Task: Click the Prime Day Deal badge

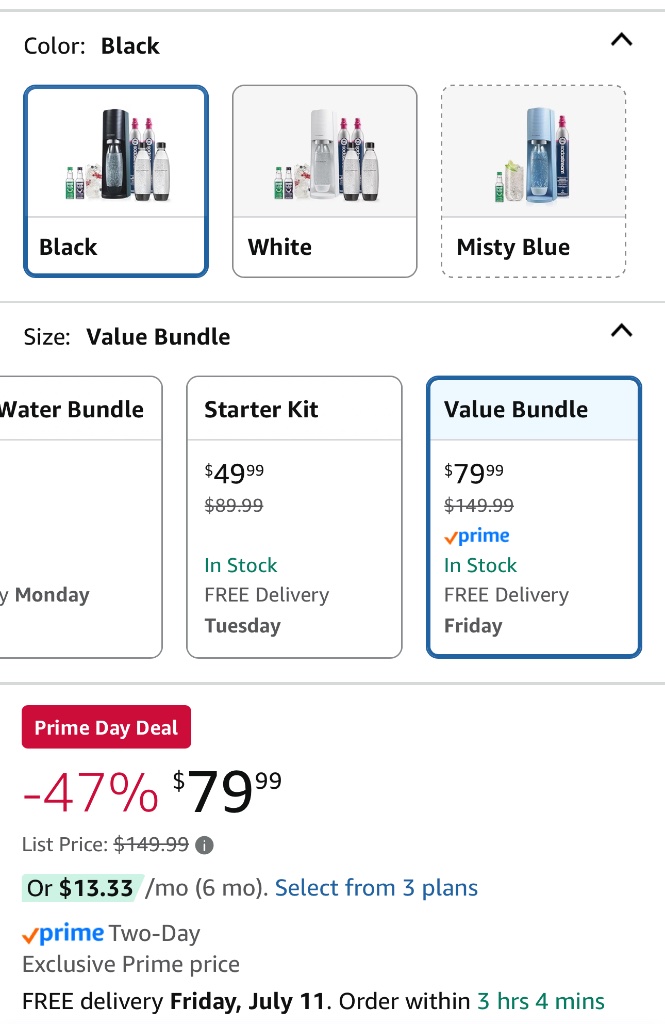Action: click(106, 728)
